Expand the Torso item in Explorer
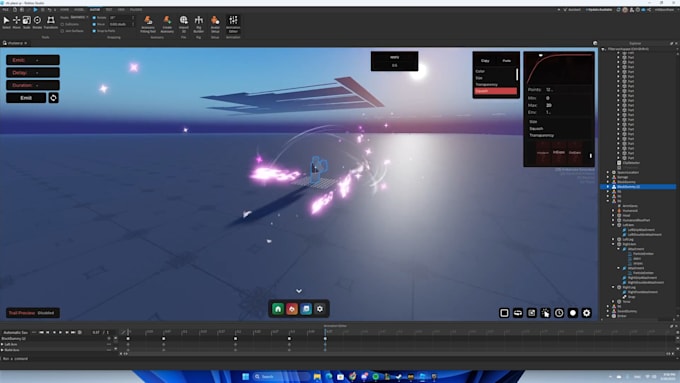Viewport: 680px width, 383px height. tap(613, 301)
